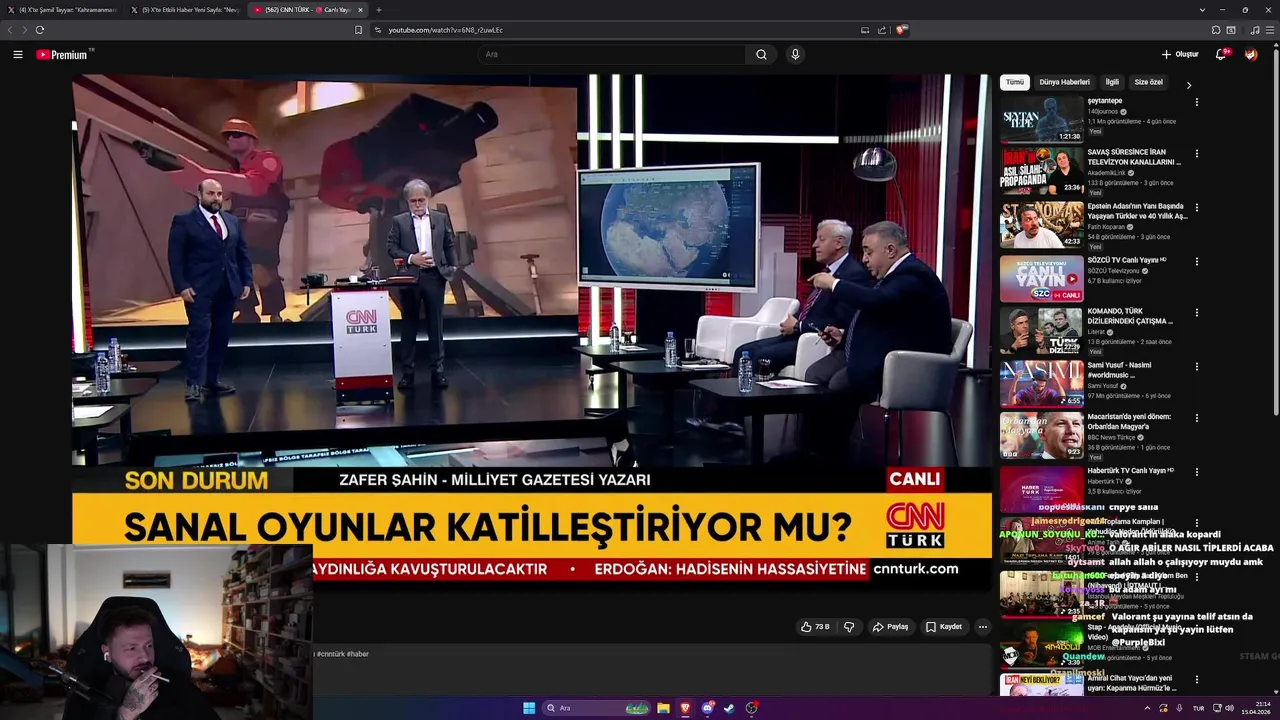Open Windows Start menu

click(x=529, y=708)
